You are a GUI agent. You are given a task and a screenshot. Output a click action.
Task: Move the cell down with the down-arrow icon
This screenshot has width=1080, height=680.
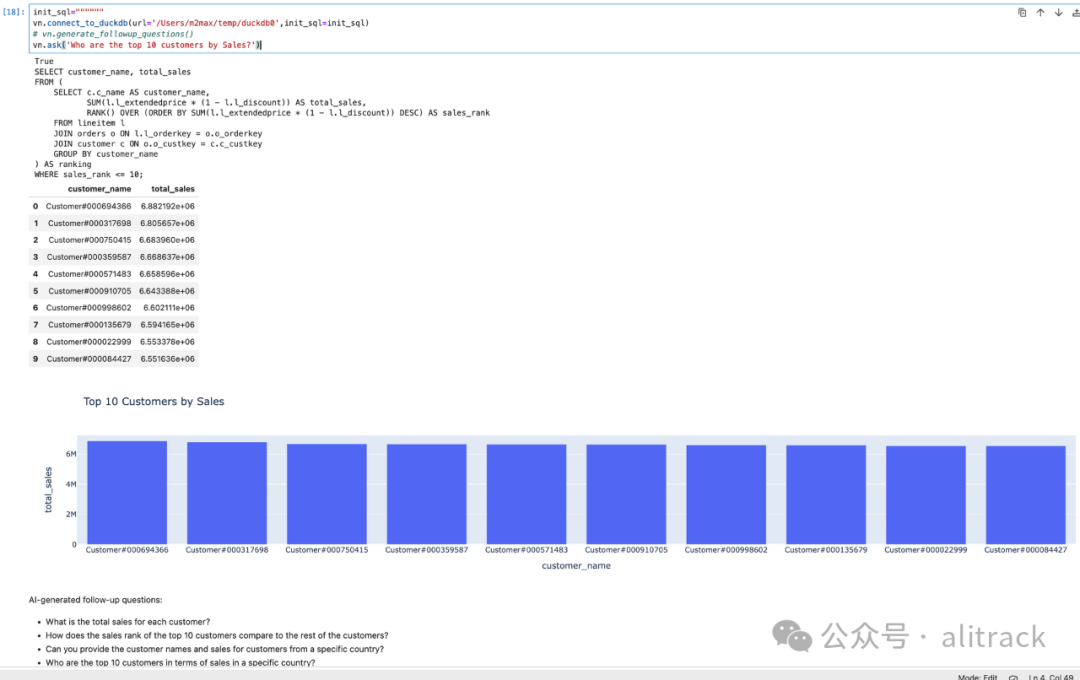[1059, 12]
